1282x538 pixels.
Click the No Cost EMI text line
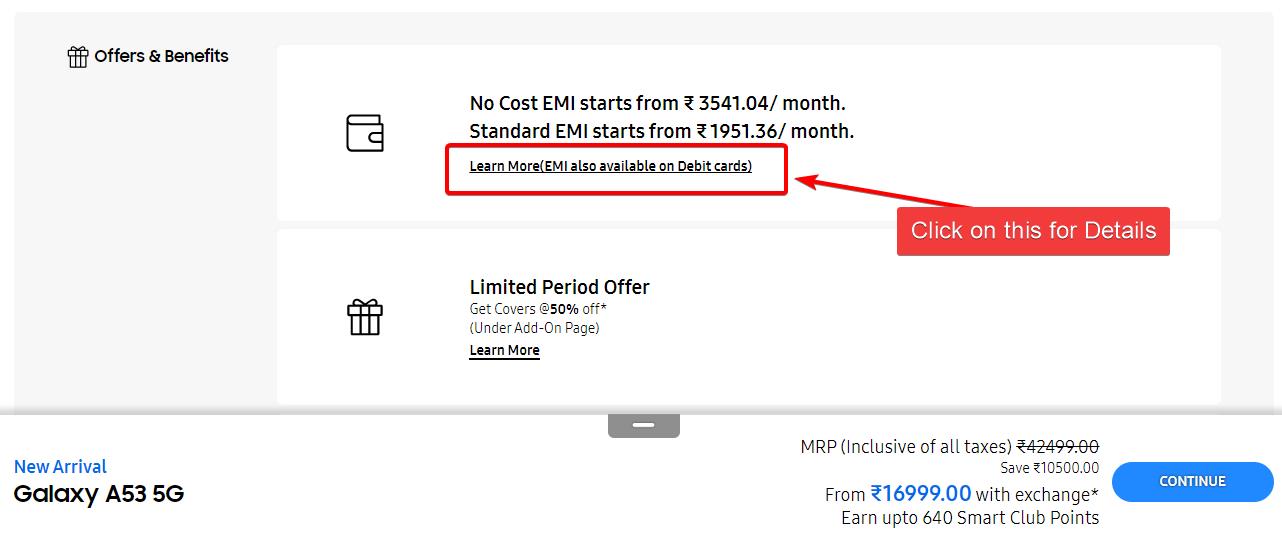[657, 103]
